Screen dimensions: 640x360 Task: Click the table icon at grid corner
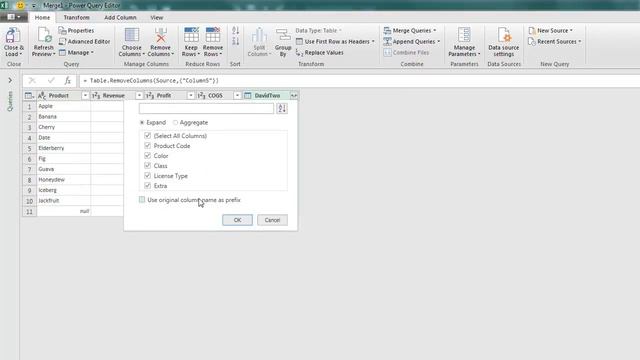29,96
